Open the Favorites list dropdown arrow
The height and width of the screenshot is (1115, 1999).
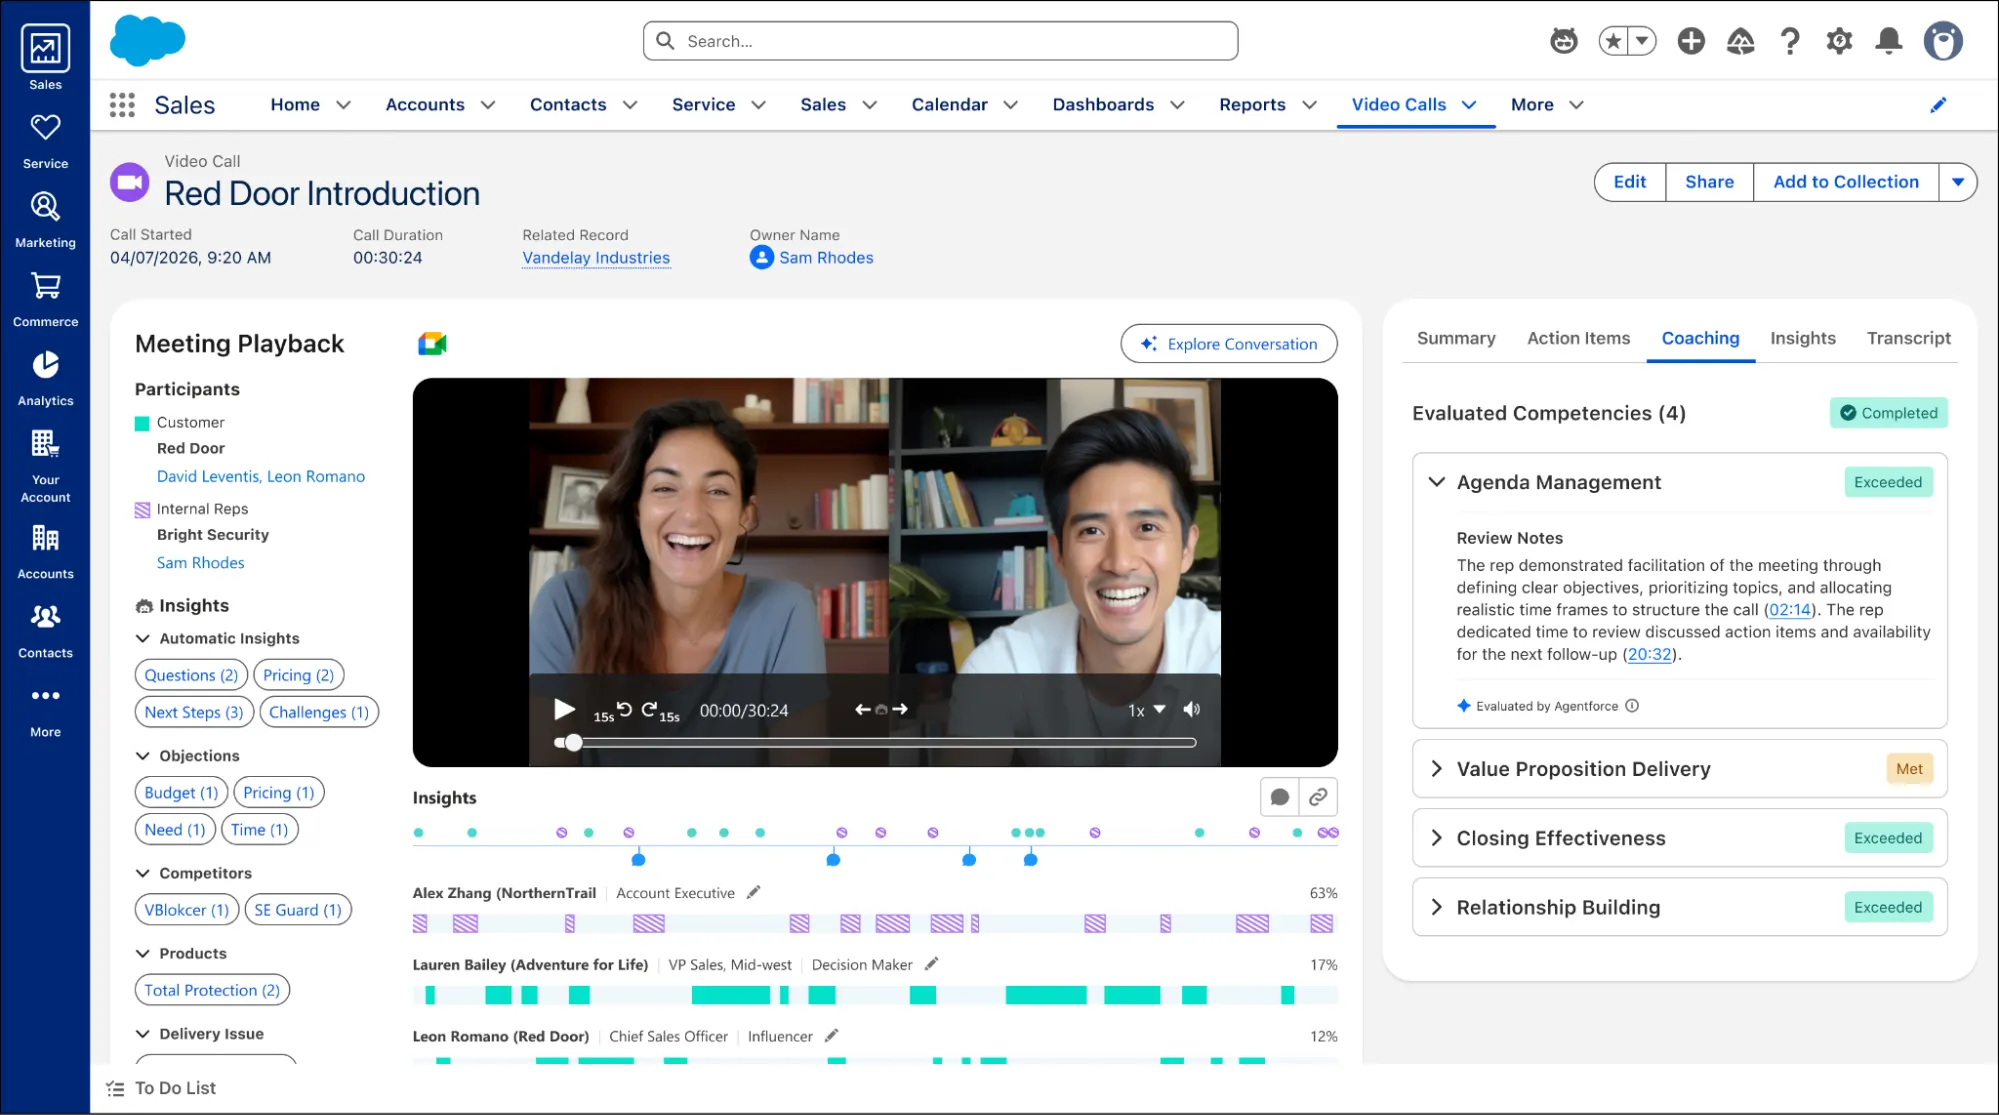point(1642,41)
